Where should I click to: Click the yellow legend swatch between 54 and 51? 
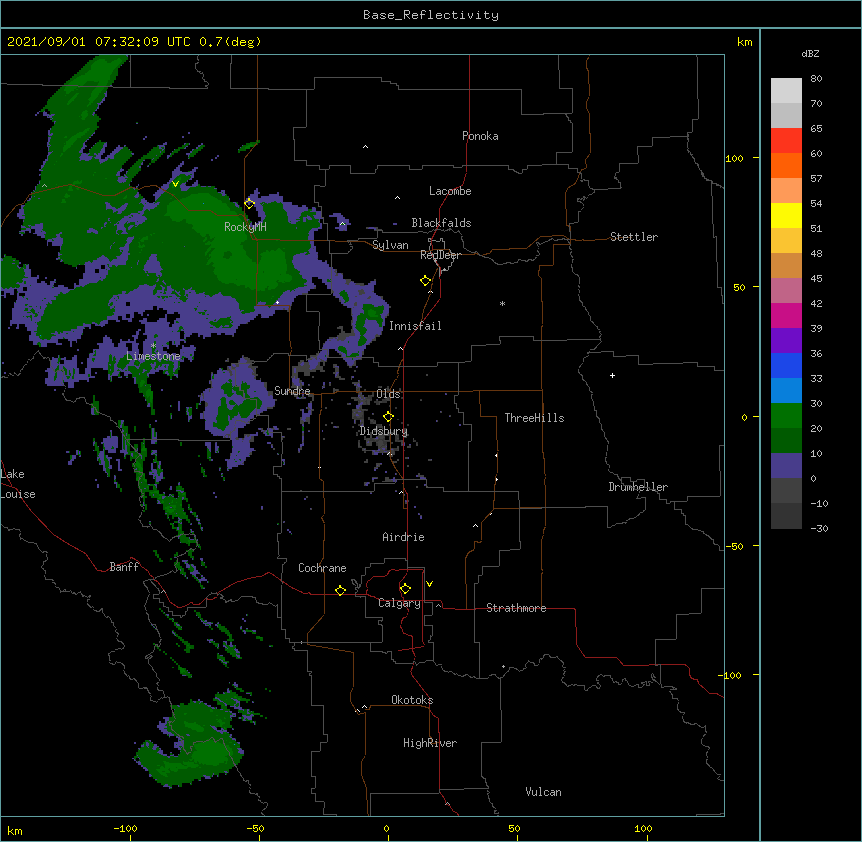(786, 215)
